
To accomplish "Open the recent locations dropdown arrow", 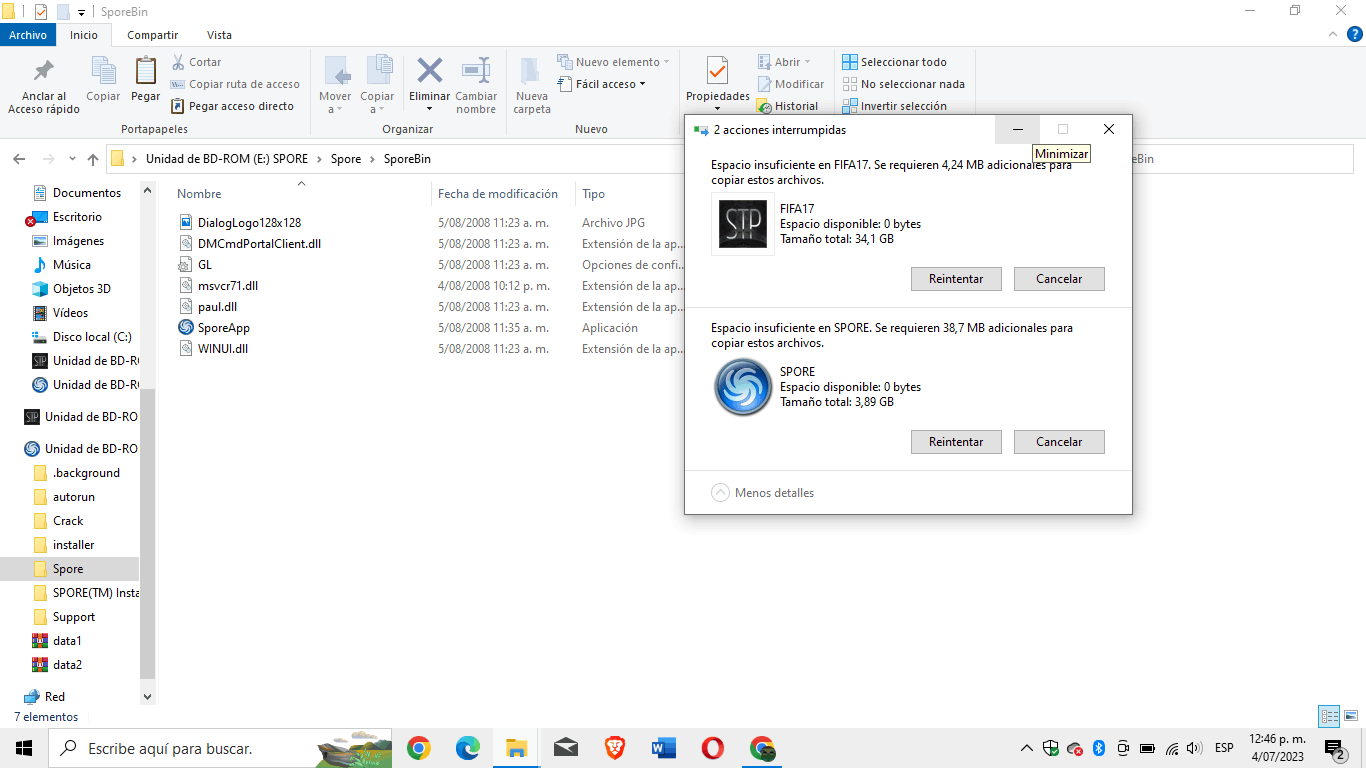I will pos(72,159).
